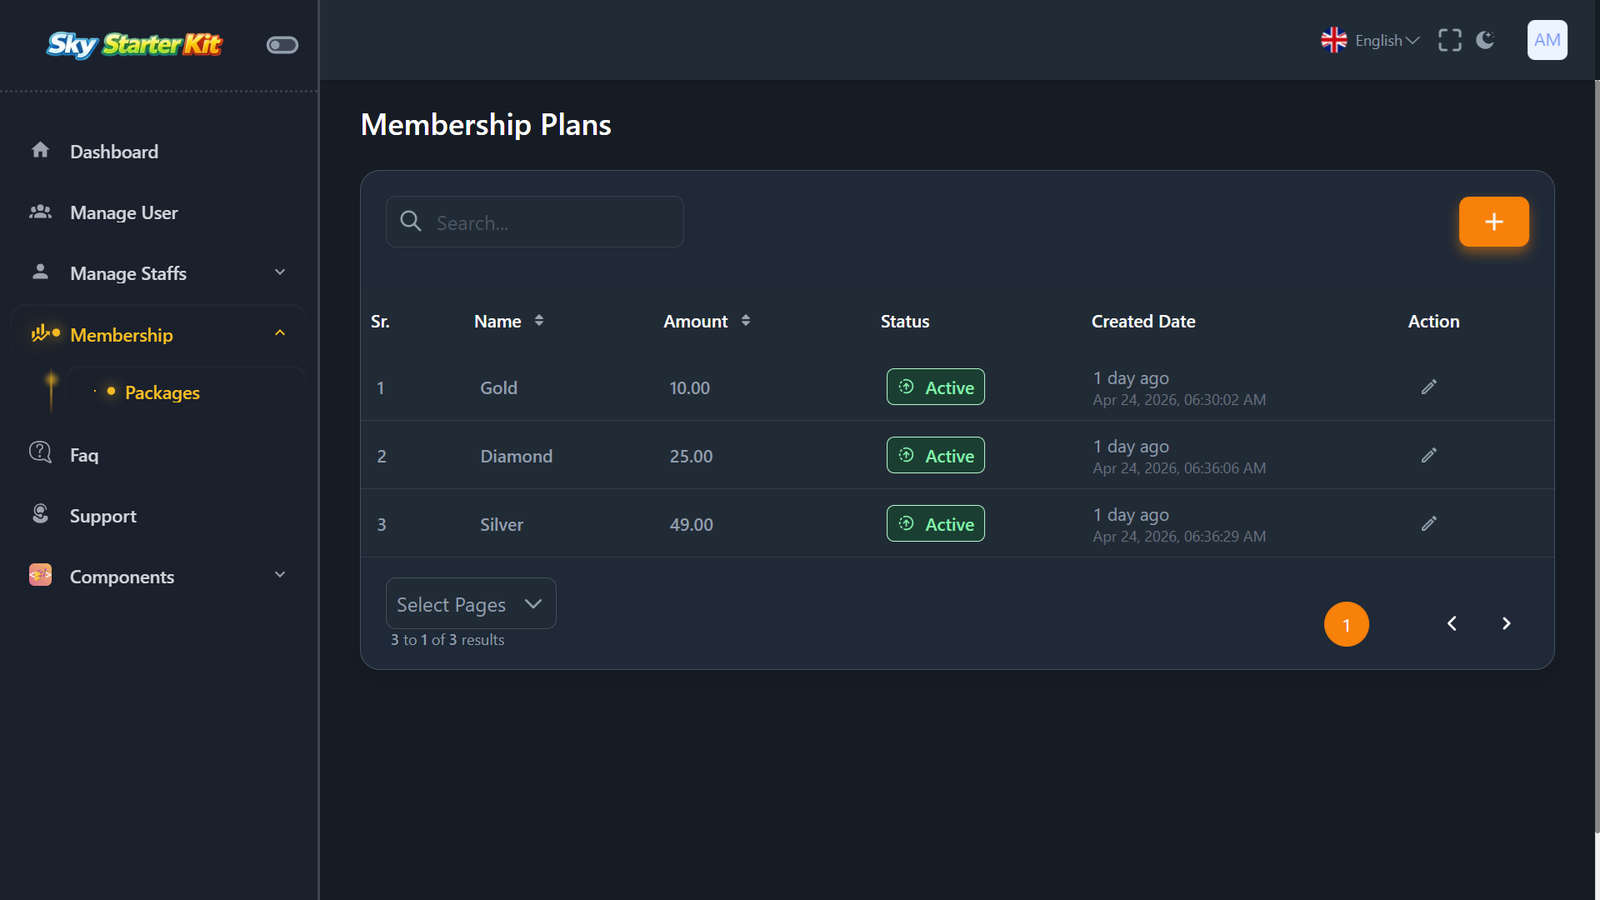The height and width of the screenshot is (900, 1600).
Task: Click the orange plus add button
Action: [1494, 222]
